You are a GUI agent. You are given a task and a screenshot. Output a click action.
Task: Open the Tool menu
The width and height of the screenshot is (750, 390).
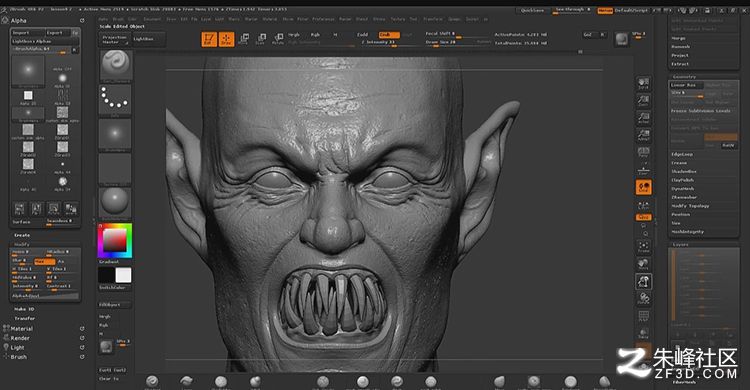click(413, 19)
